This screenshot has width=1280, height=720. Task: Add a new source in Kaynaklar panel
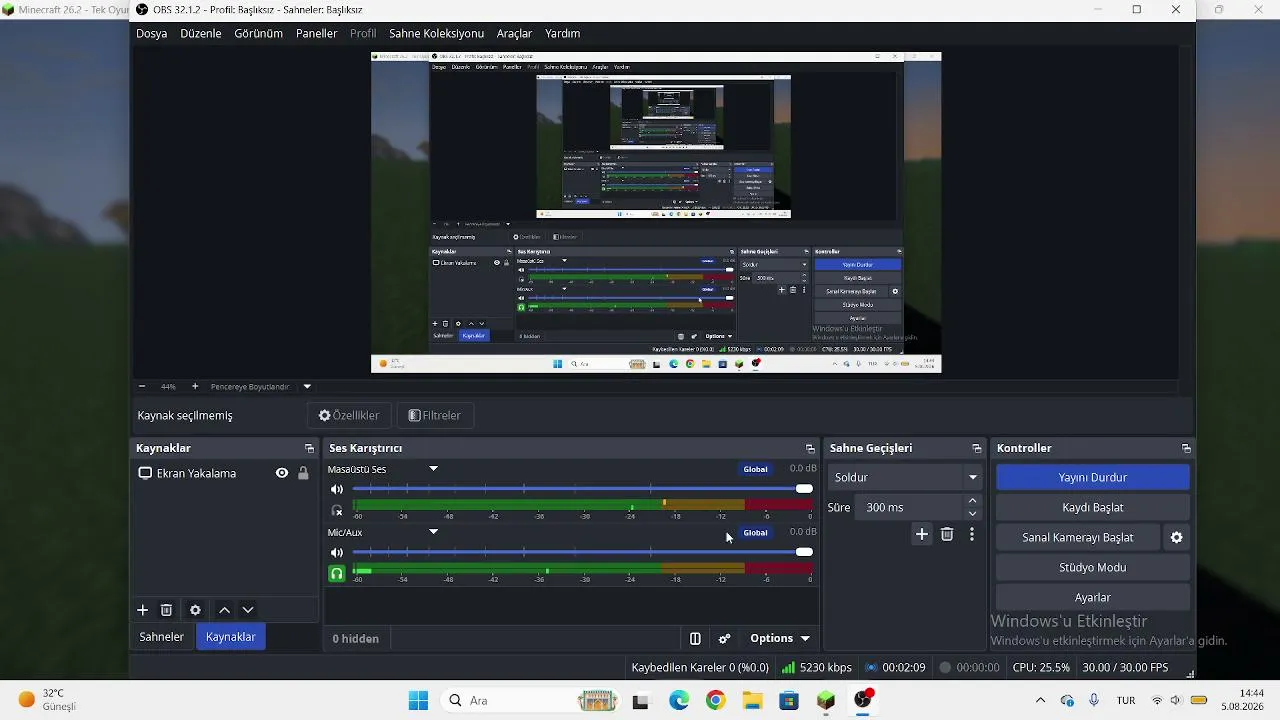[x=142, y=610]
